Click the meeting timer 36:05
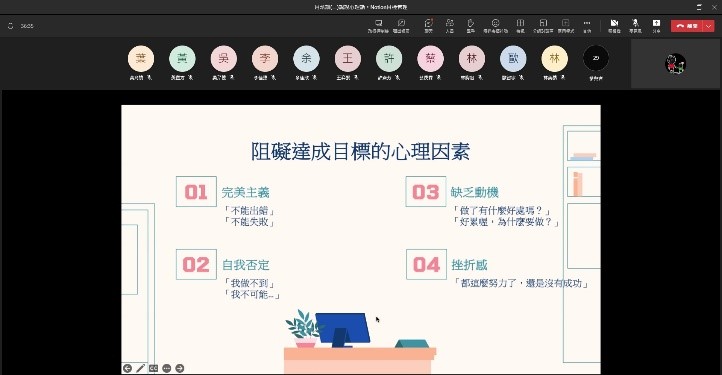This screenshot has height=375, width=722. [27, 26]
